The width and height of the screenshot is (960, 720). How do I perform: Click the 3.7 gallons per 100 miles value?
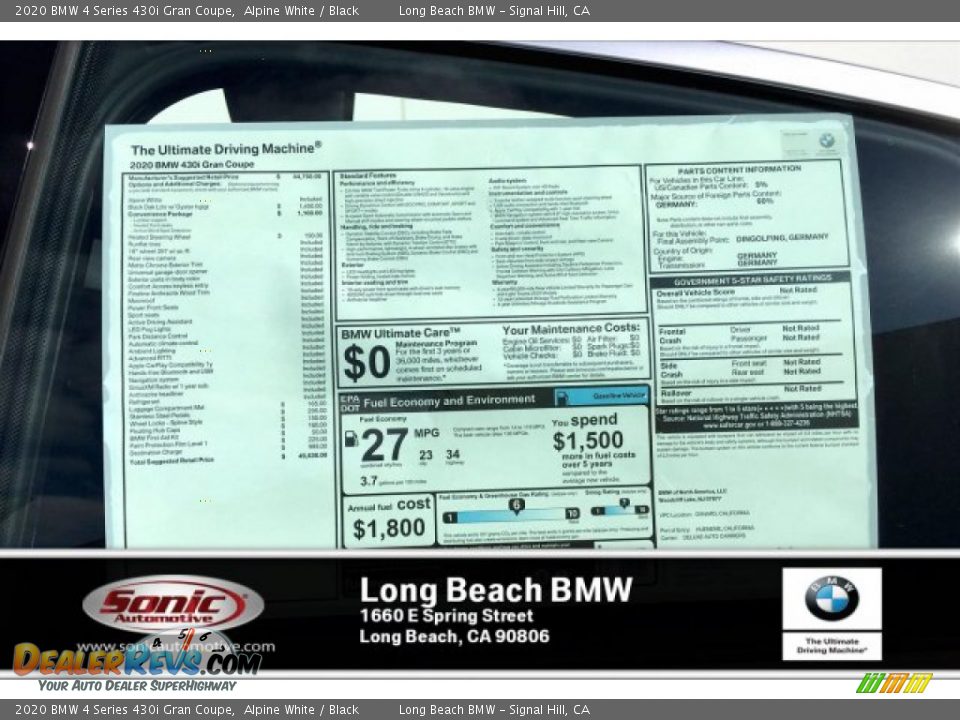369,481
